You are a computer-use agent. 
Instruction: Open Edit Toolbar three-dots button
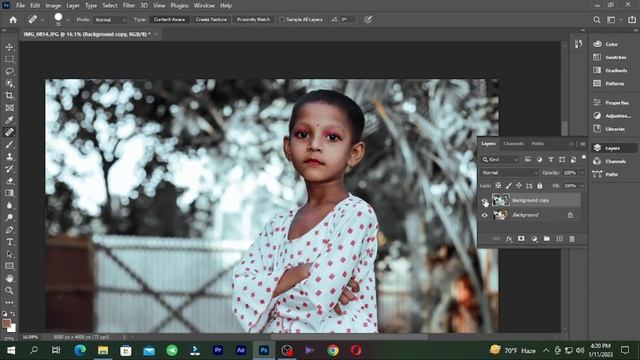tap(9, 302)
